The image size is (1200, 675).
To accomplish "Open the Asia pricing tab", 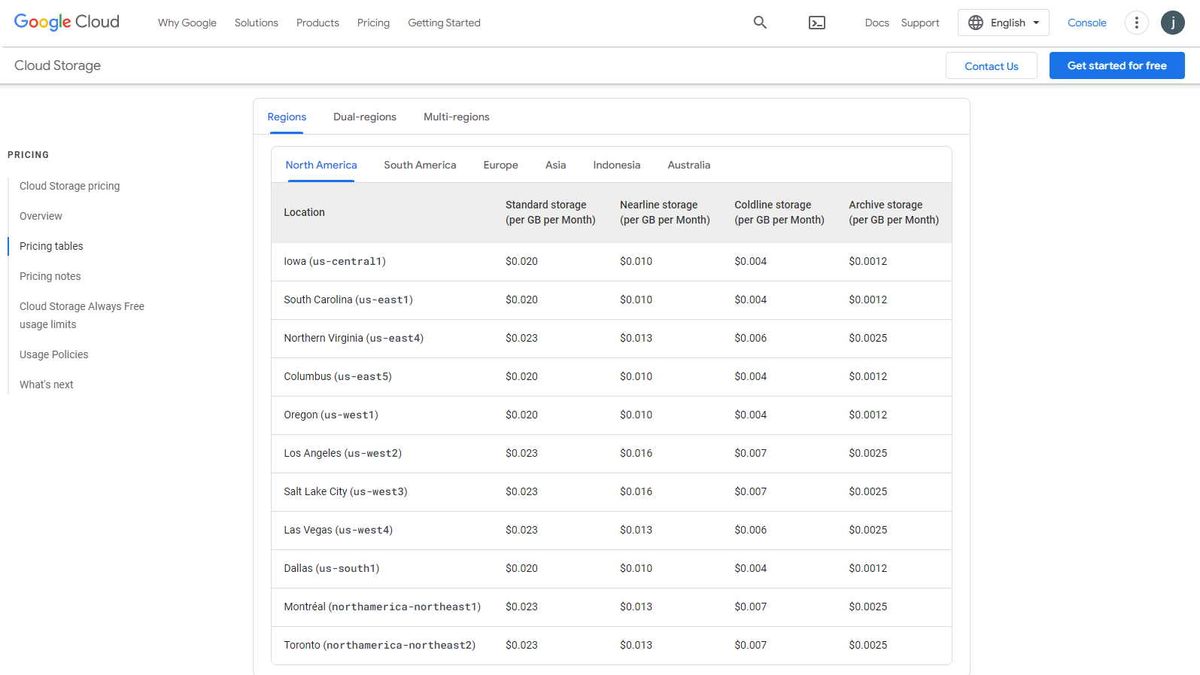I will [x=555, y=165].
